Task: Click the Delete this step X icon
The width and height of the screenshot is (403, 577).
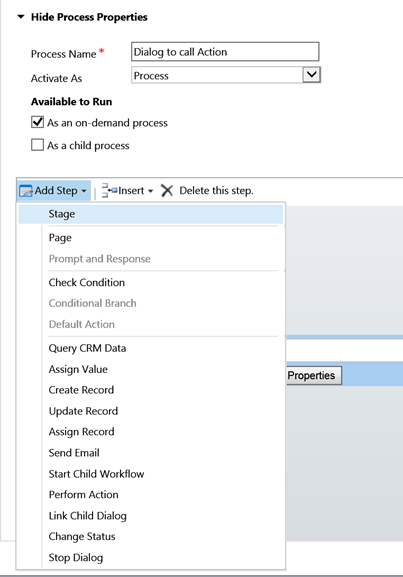Action: 167,191
